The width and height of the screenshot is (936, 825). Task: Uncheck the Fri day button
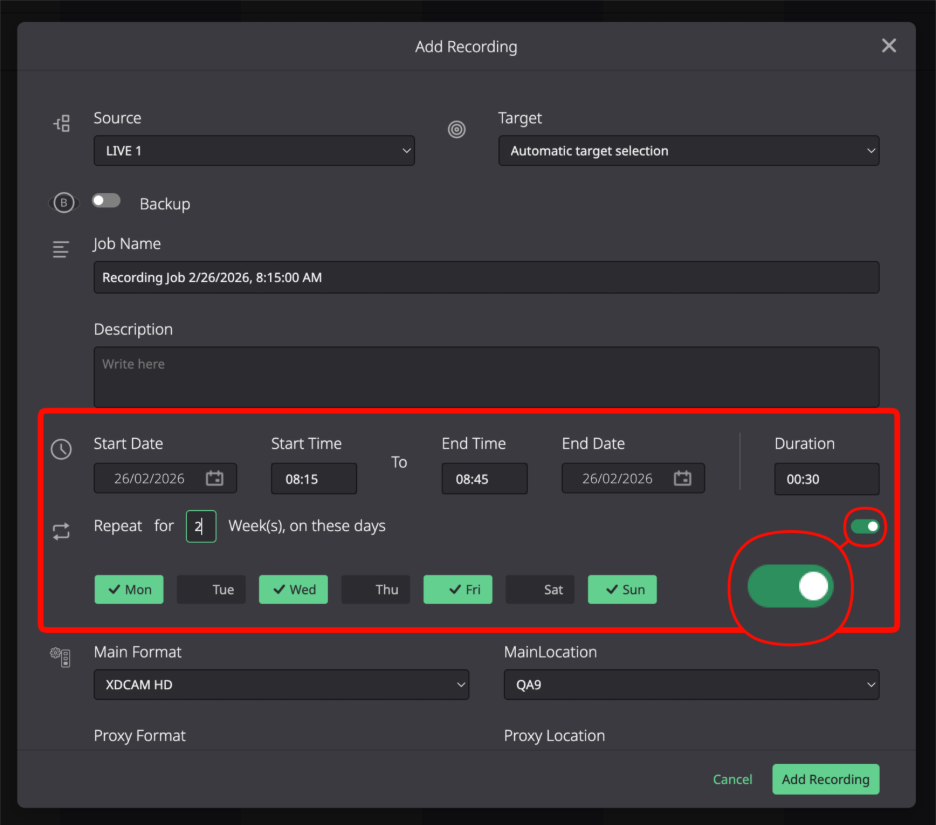[458, 589]
